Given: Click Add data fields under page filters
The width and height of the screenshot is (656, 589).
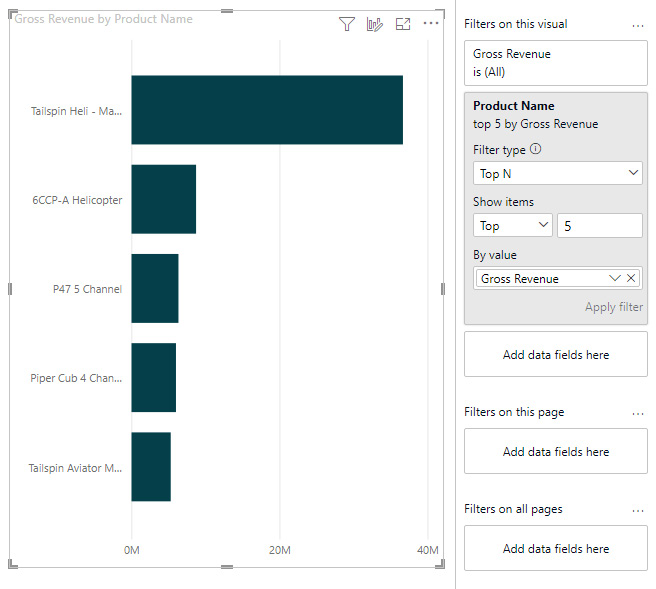Looking at the screenshot, I should tap(555, 452).
